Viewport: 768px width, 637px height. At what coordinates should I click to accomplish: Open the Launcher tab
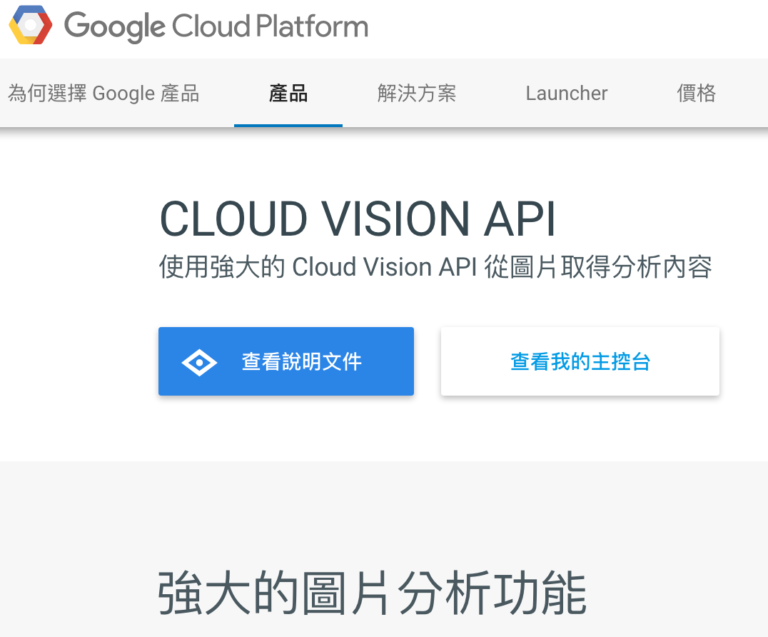pyautogui.click(x=567, y=93)
